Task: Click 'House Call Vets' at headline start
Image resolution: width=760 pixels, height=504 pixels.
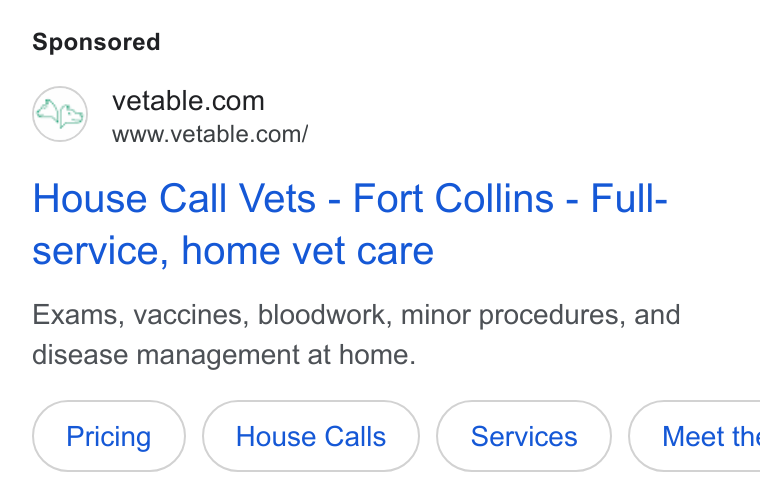Action: (174, 198)
